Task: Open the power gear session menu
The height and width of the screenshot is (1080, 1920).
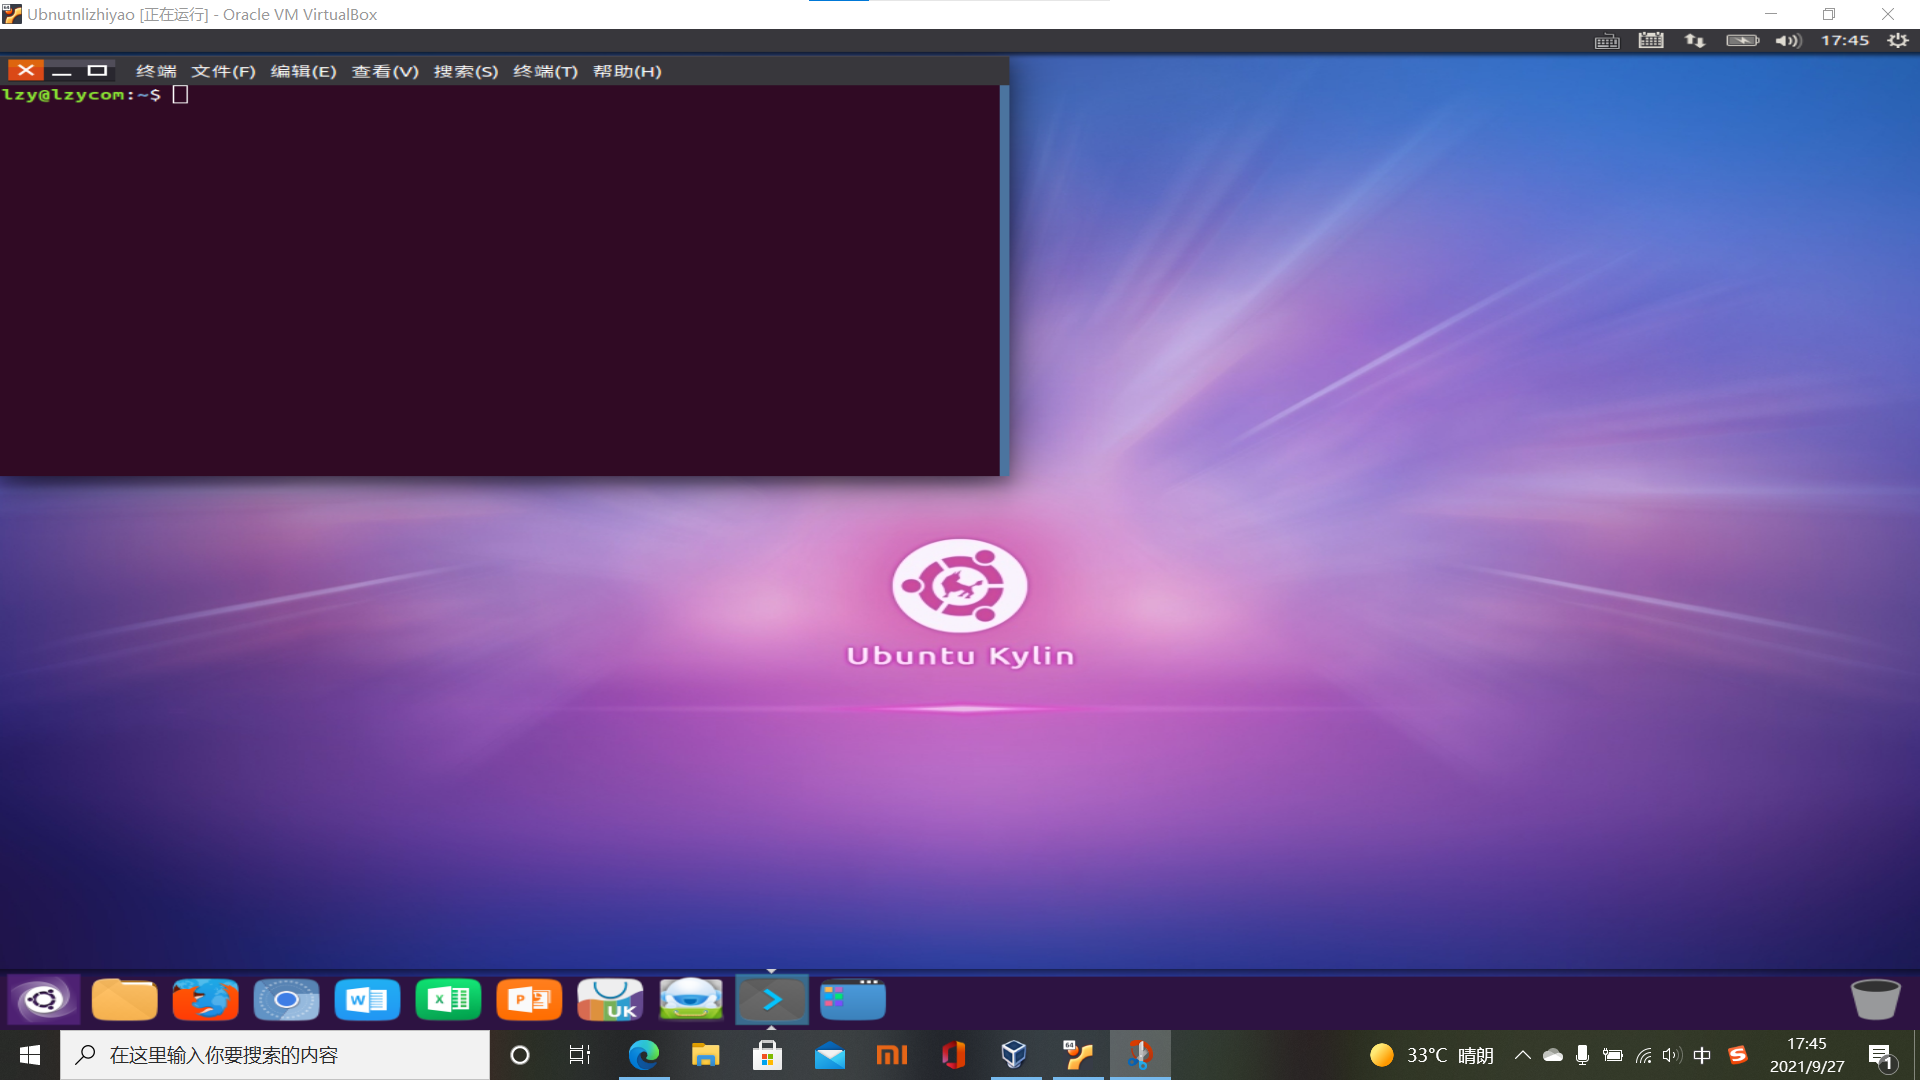Action: point(1898,40)
